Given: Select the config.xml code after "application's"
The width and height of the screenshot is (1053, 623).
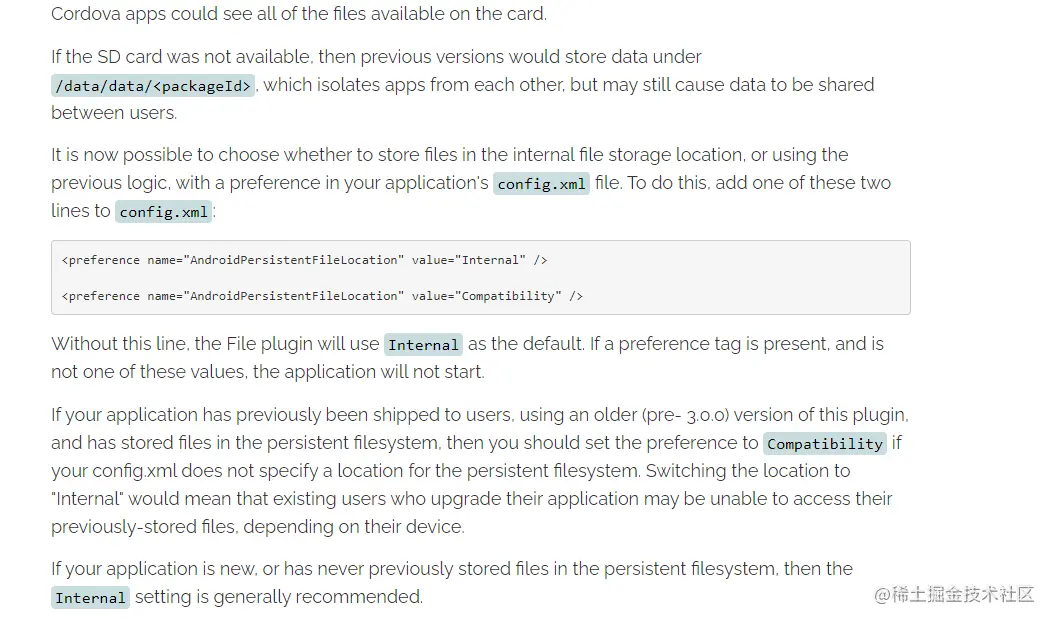Looking at the screenshot, I should pos(541,183).
